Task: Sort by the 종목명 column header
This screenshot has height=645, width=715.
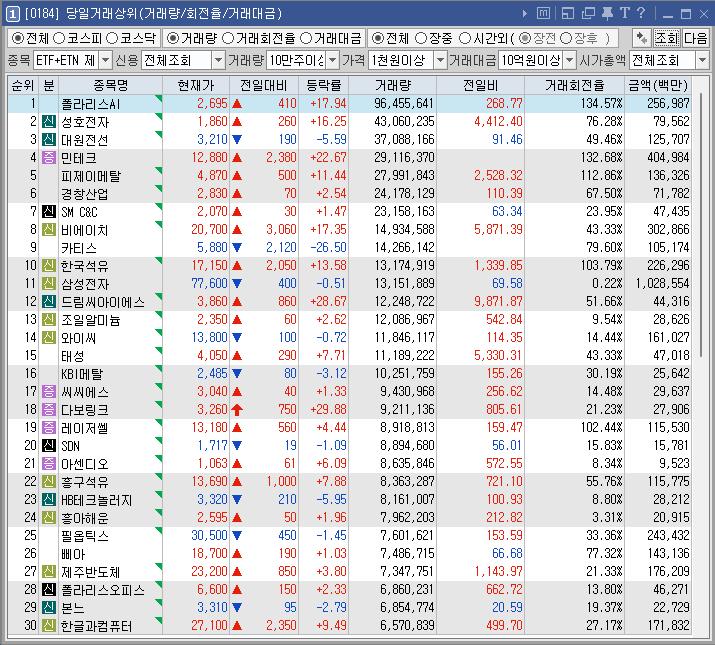Action: pyautogui.click(x=110, y=85)
